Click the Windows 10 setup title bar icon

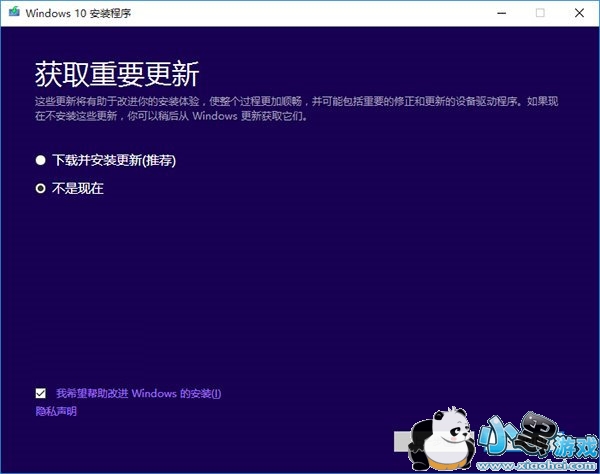[x=14, y=12]
